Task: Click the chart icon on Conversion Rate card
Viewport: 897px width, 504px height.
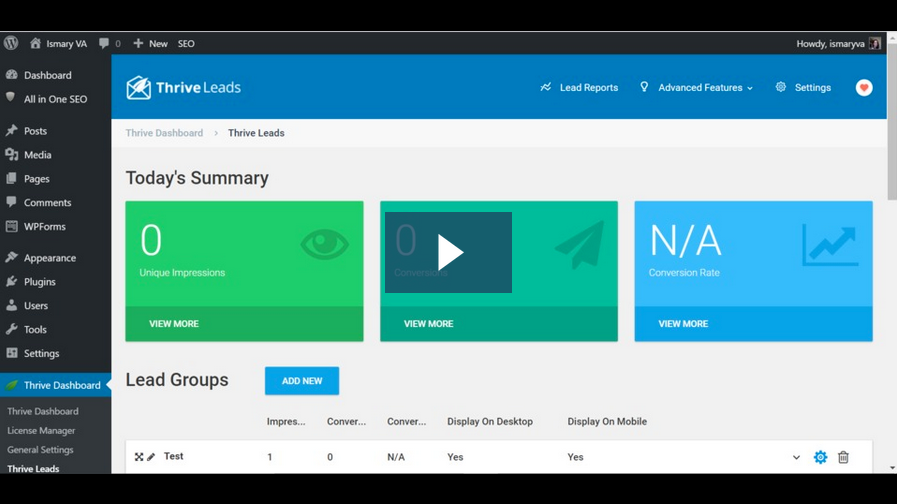Action: click(x=830, y=245)
